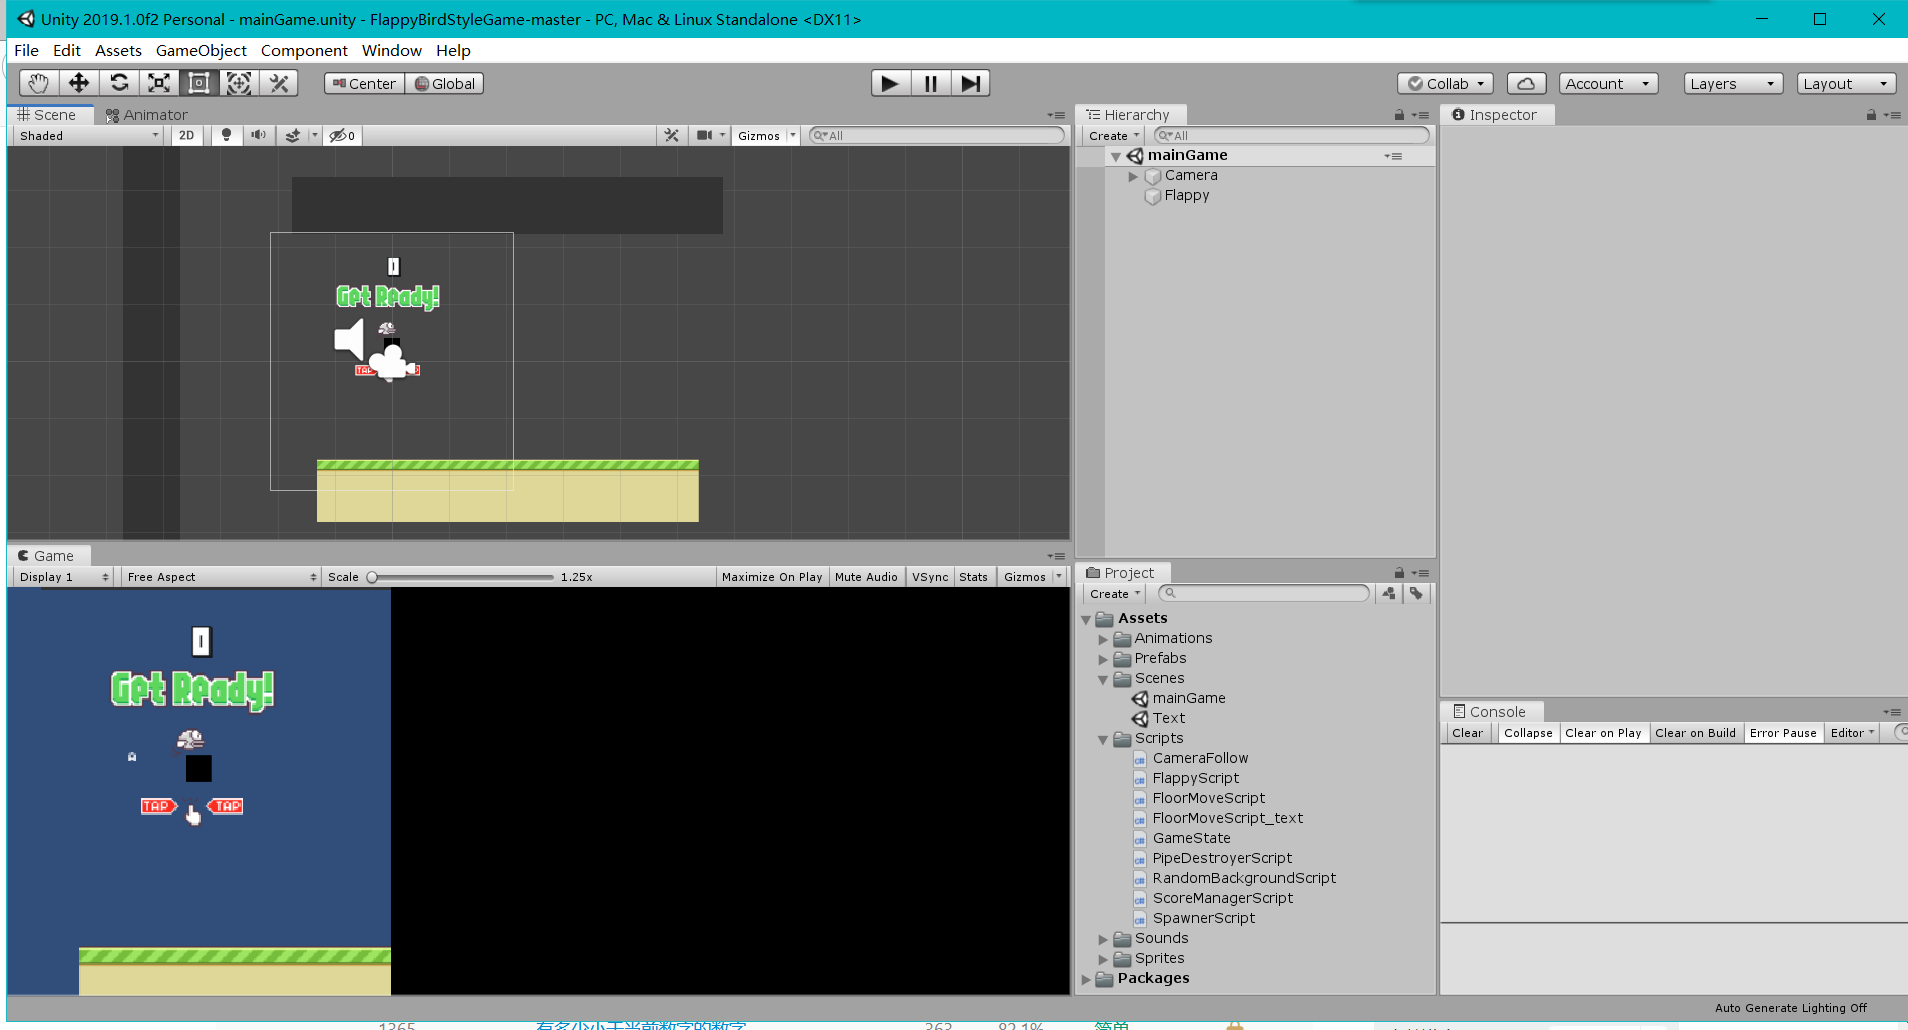This screenshot has height=1030, width=1908.
Task: Toggle Stats overlay in Game view
Action: 973,577
